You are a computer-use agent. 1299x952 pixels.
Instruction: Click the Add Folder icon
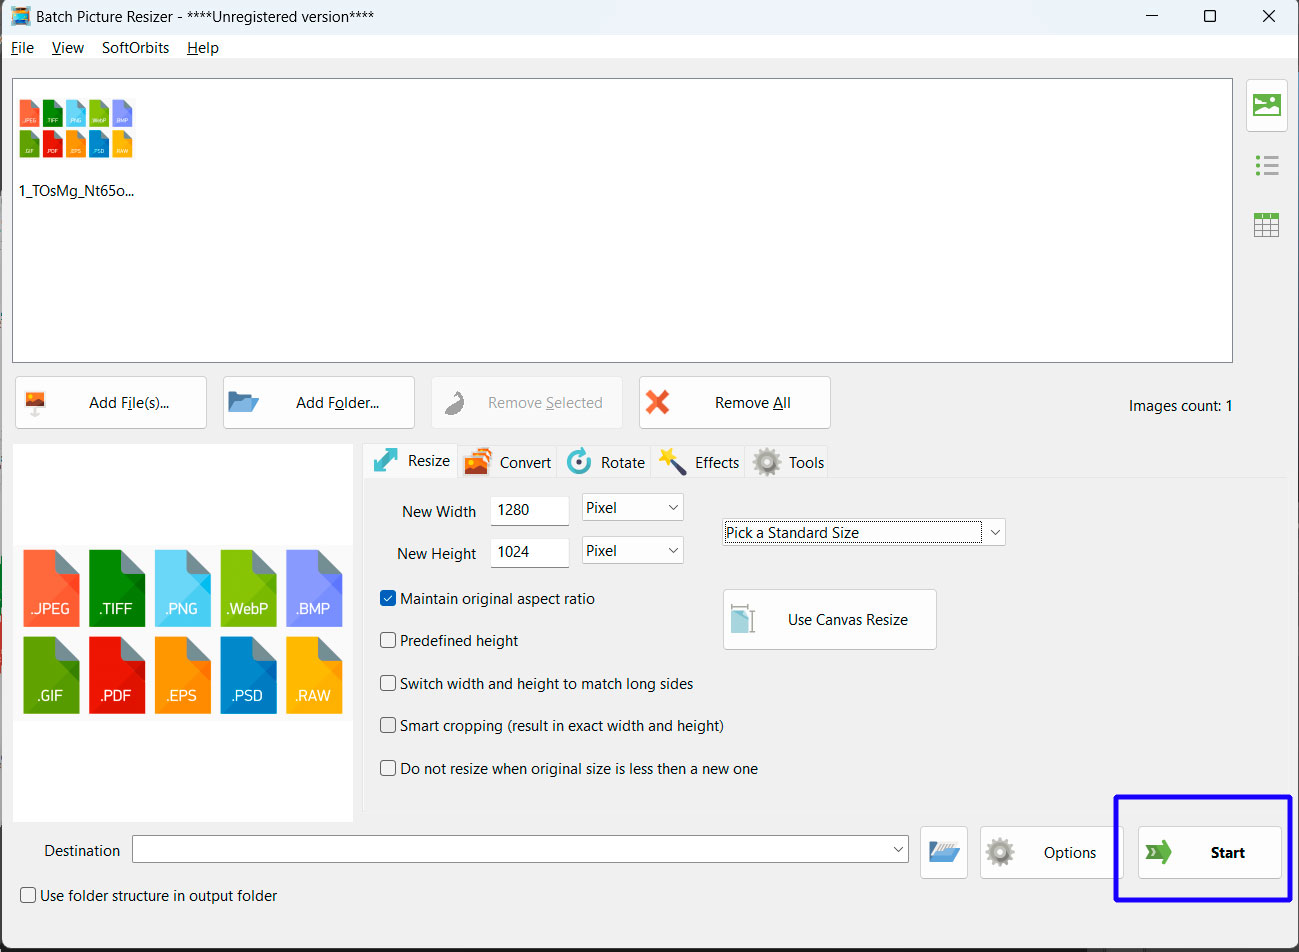243,402
